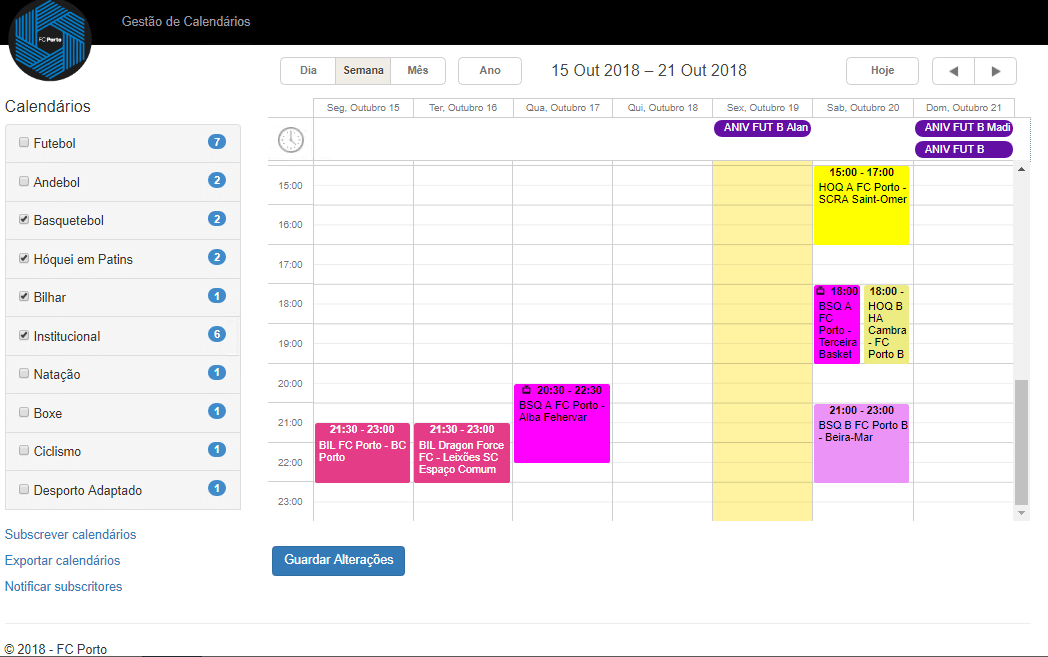Screen dimensions: 1048x657
Task: Click the count badge next to Institucional
Action: (217, 335)
